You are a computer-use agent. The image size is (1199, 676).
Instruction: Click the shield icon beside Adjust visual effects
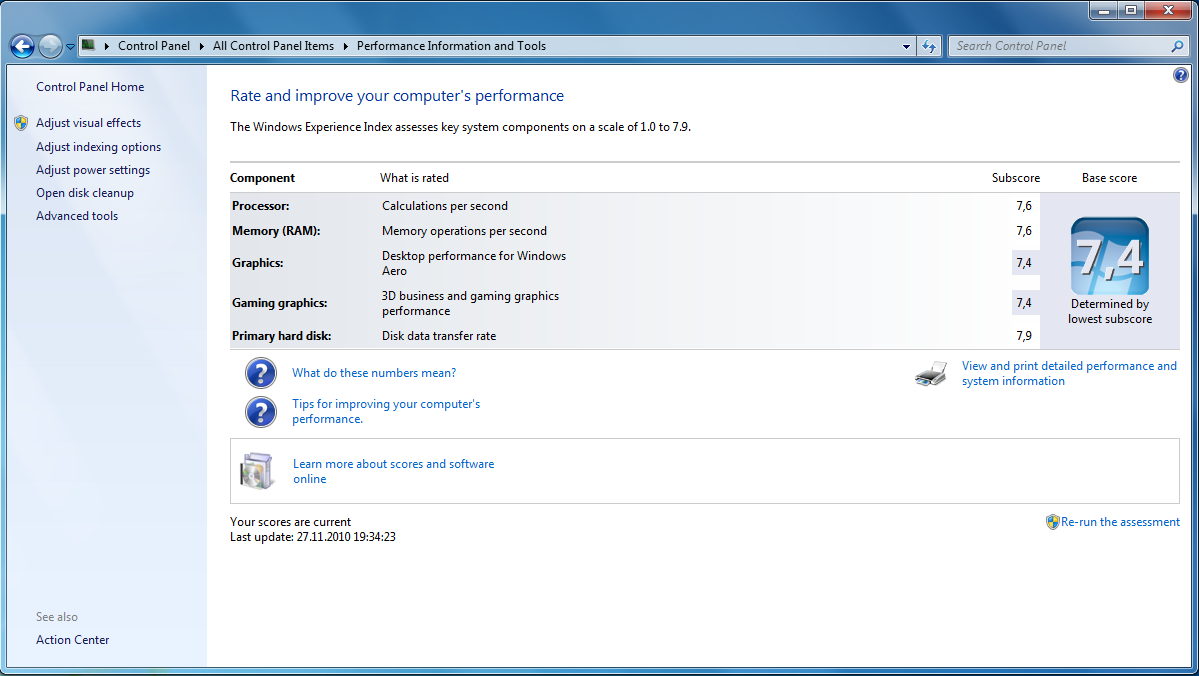21,123
